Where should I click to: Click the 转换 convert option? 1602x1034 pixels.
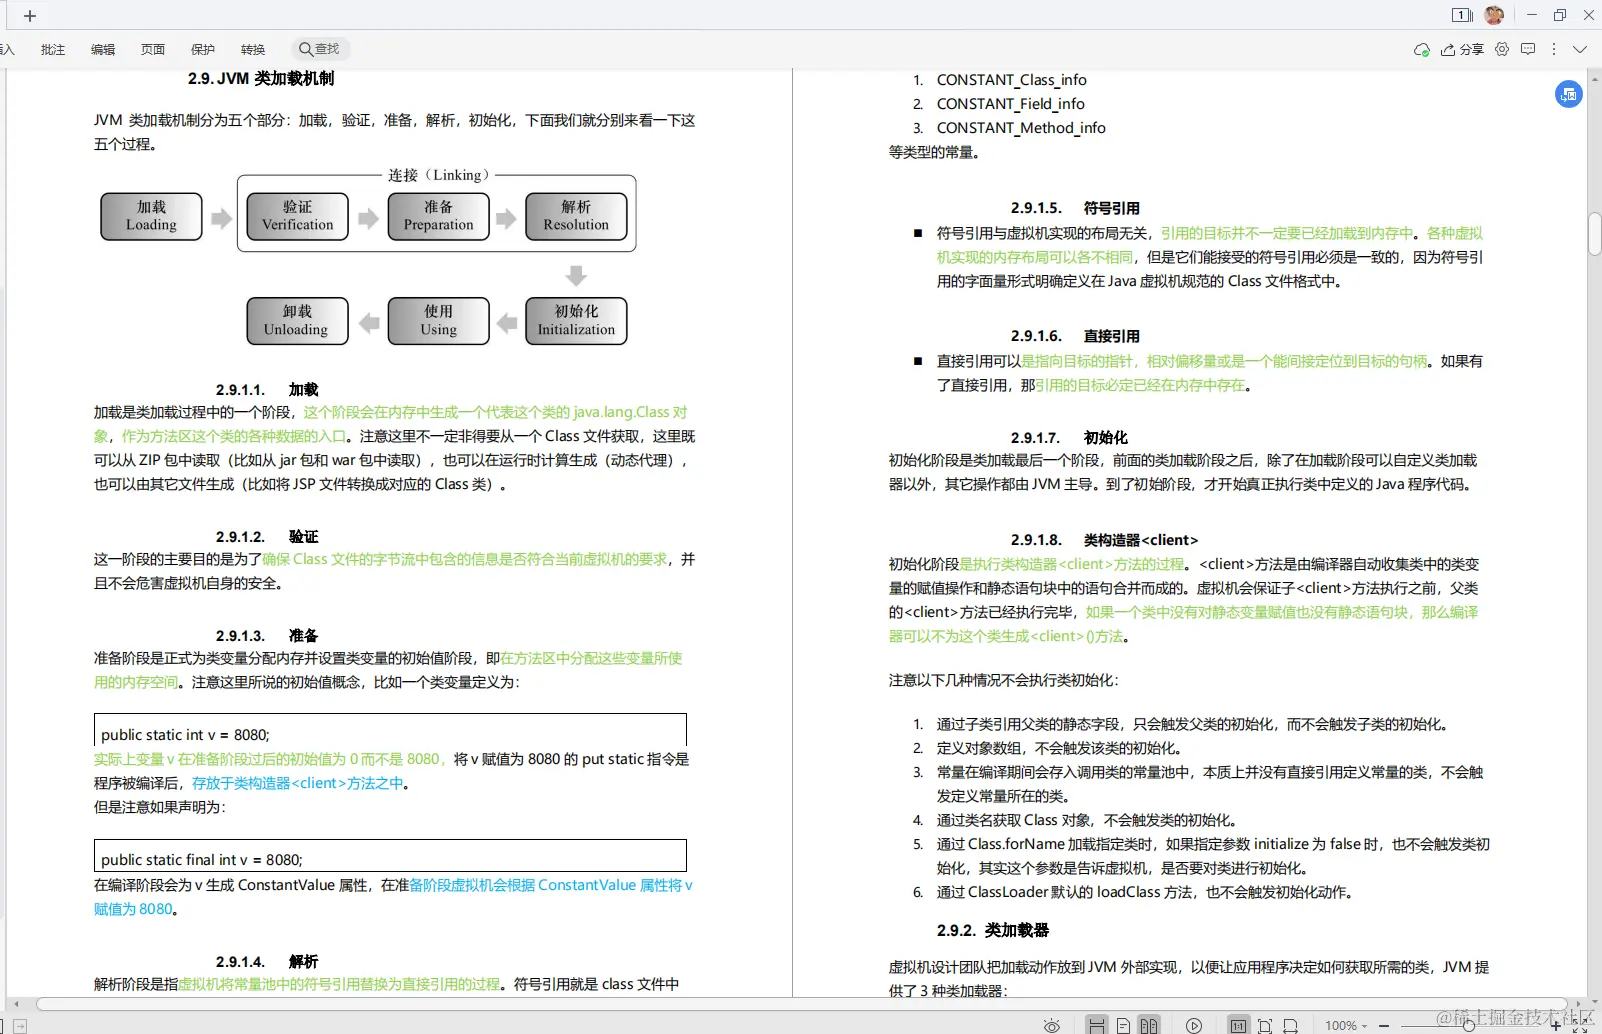click(252, 49)
